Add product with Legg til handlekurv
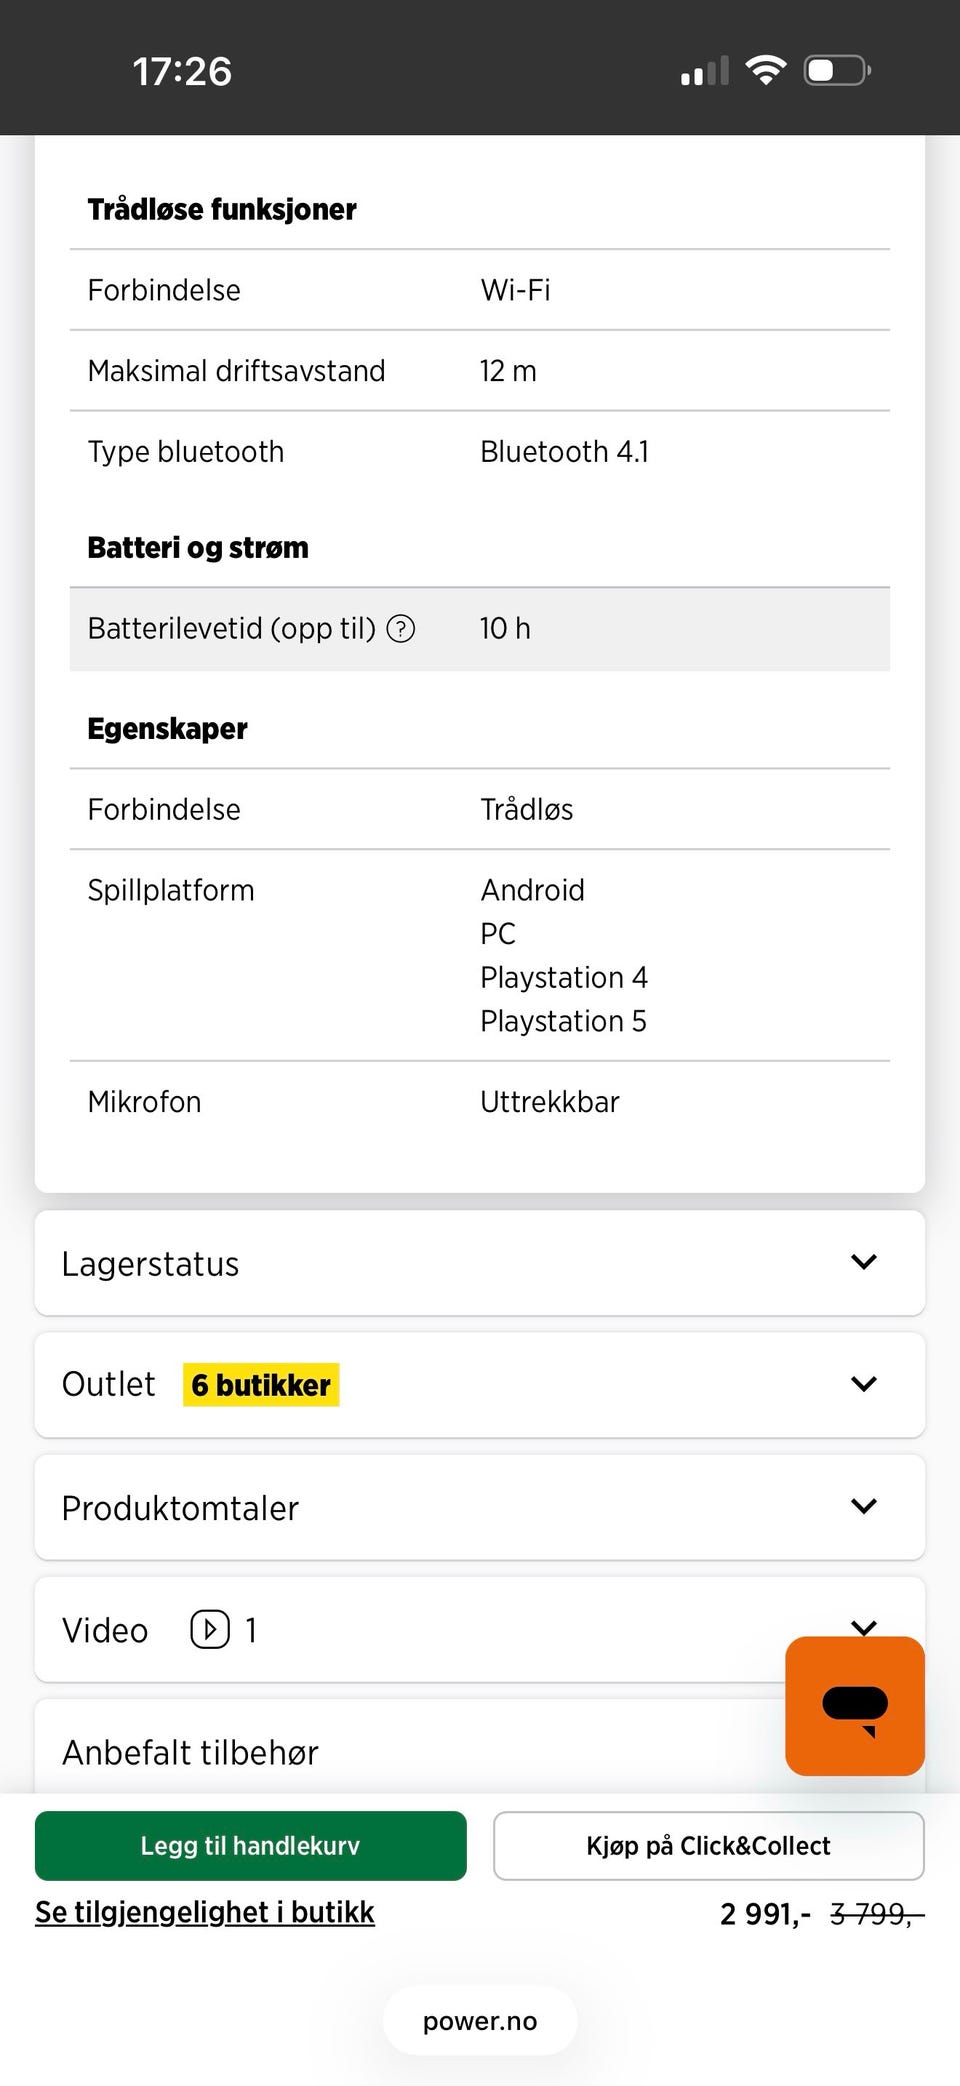 click(250, 1846)
